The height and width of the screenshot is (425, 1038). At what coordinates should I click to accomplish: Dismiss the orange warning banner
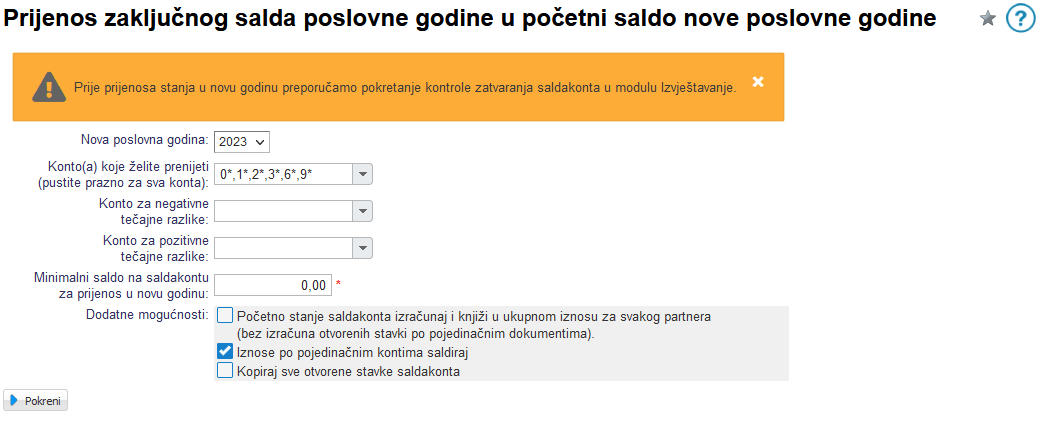coord(758,82)
